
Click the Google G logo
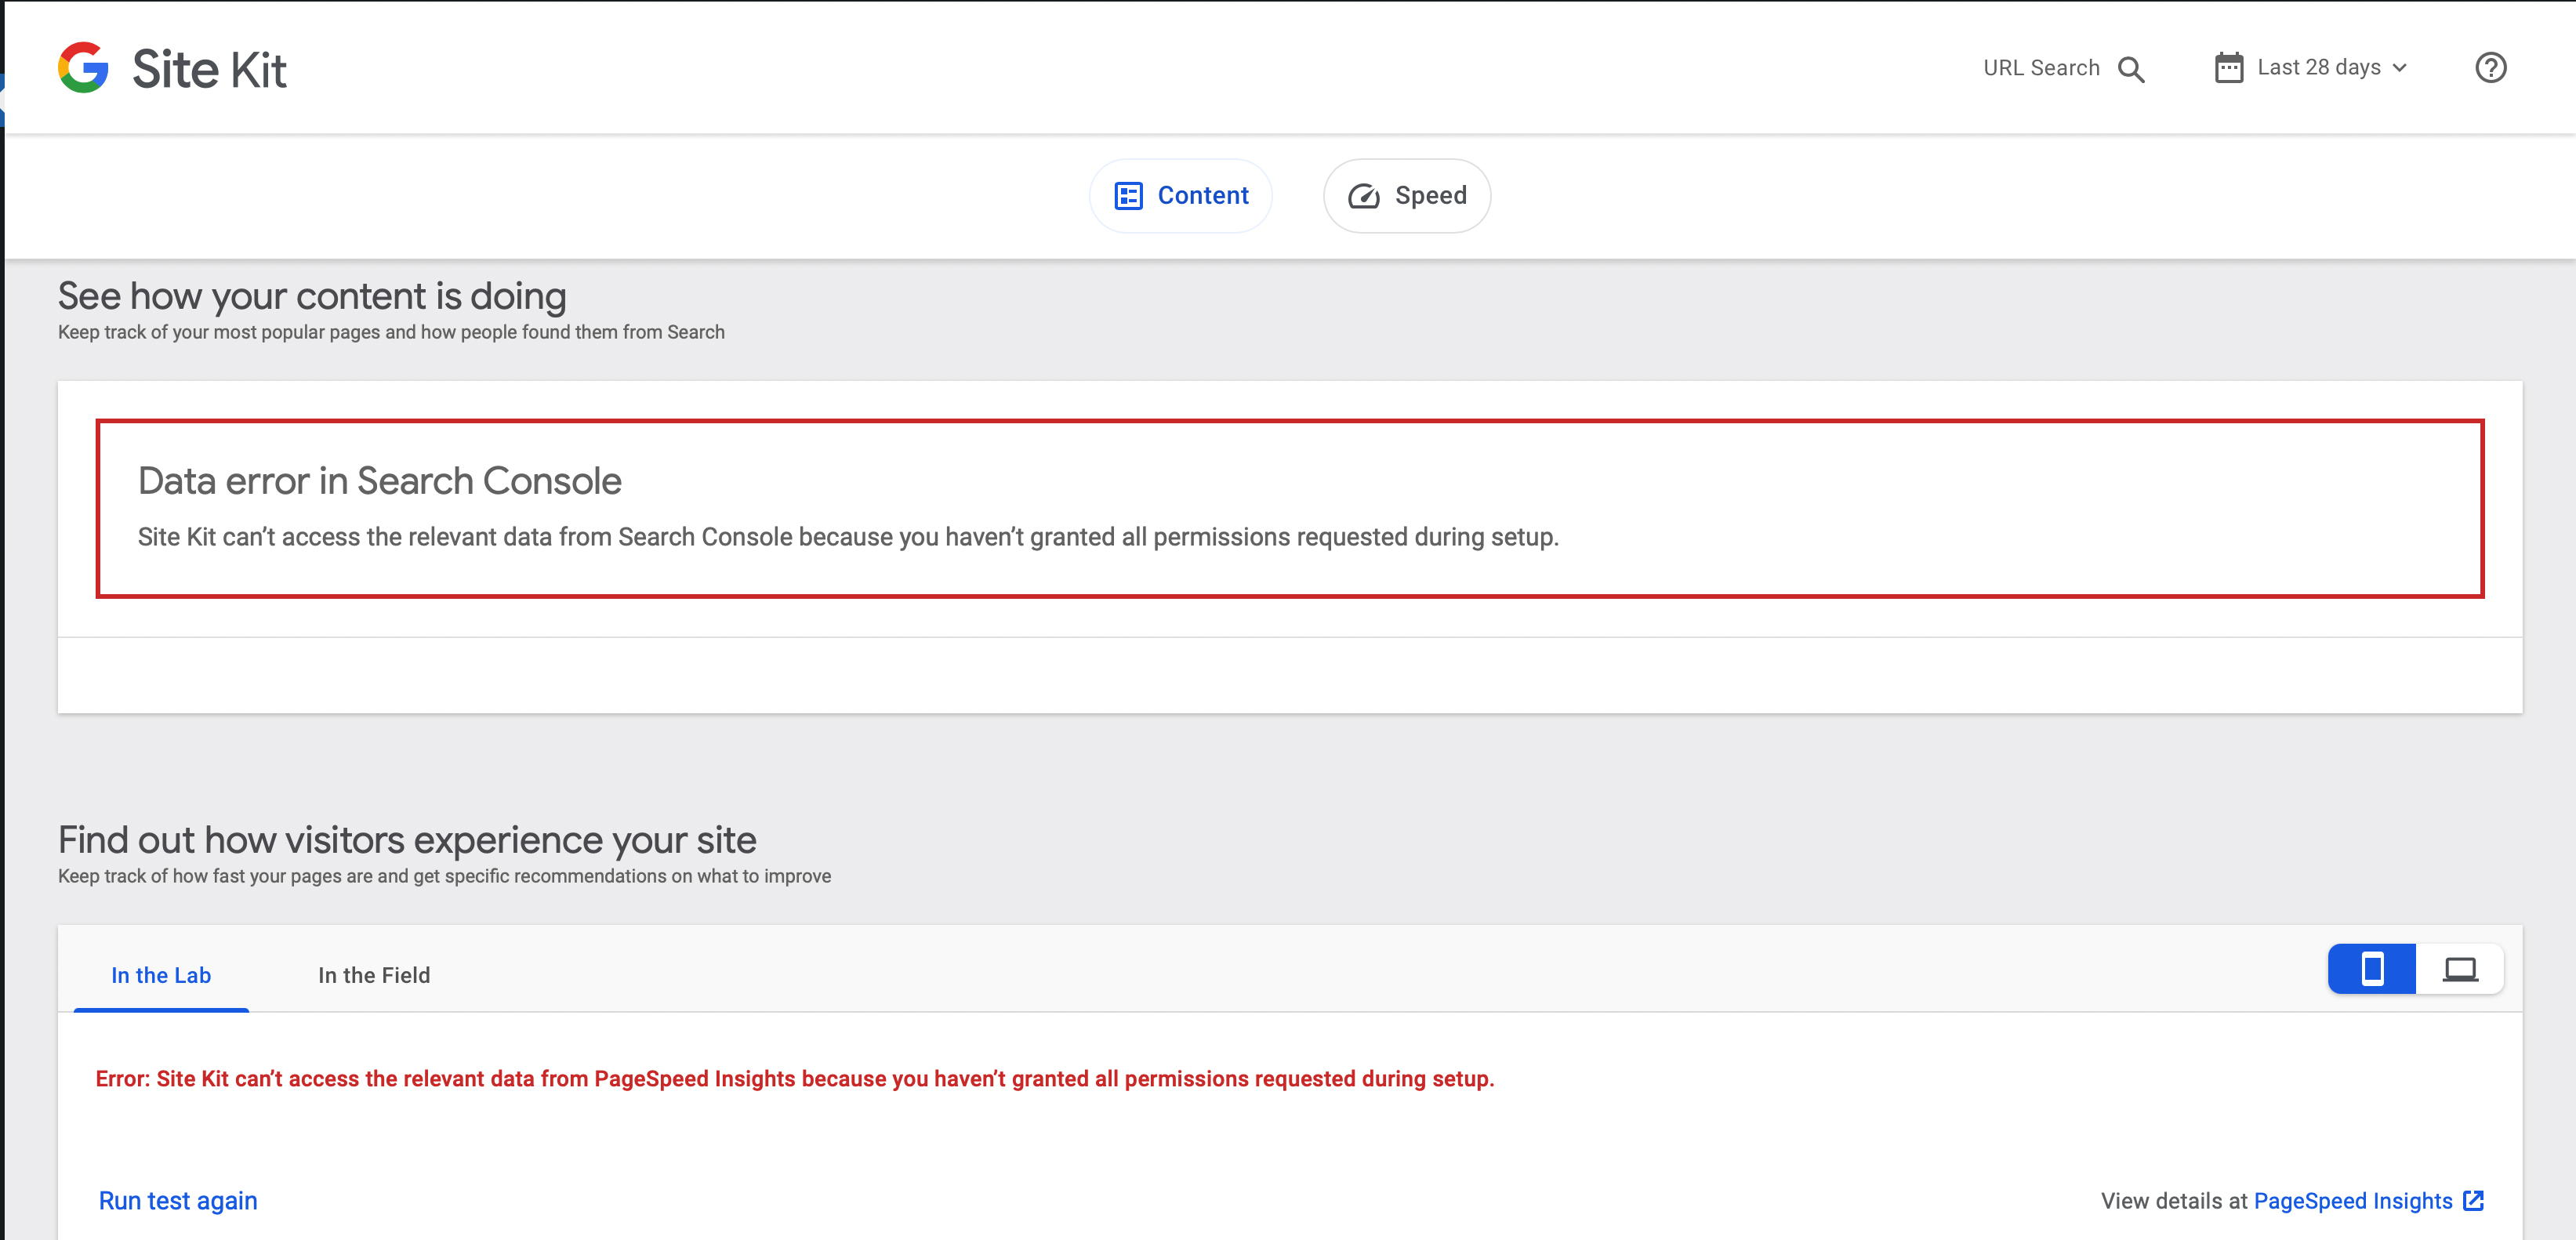click(83, 68)
